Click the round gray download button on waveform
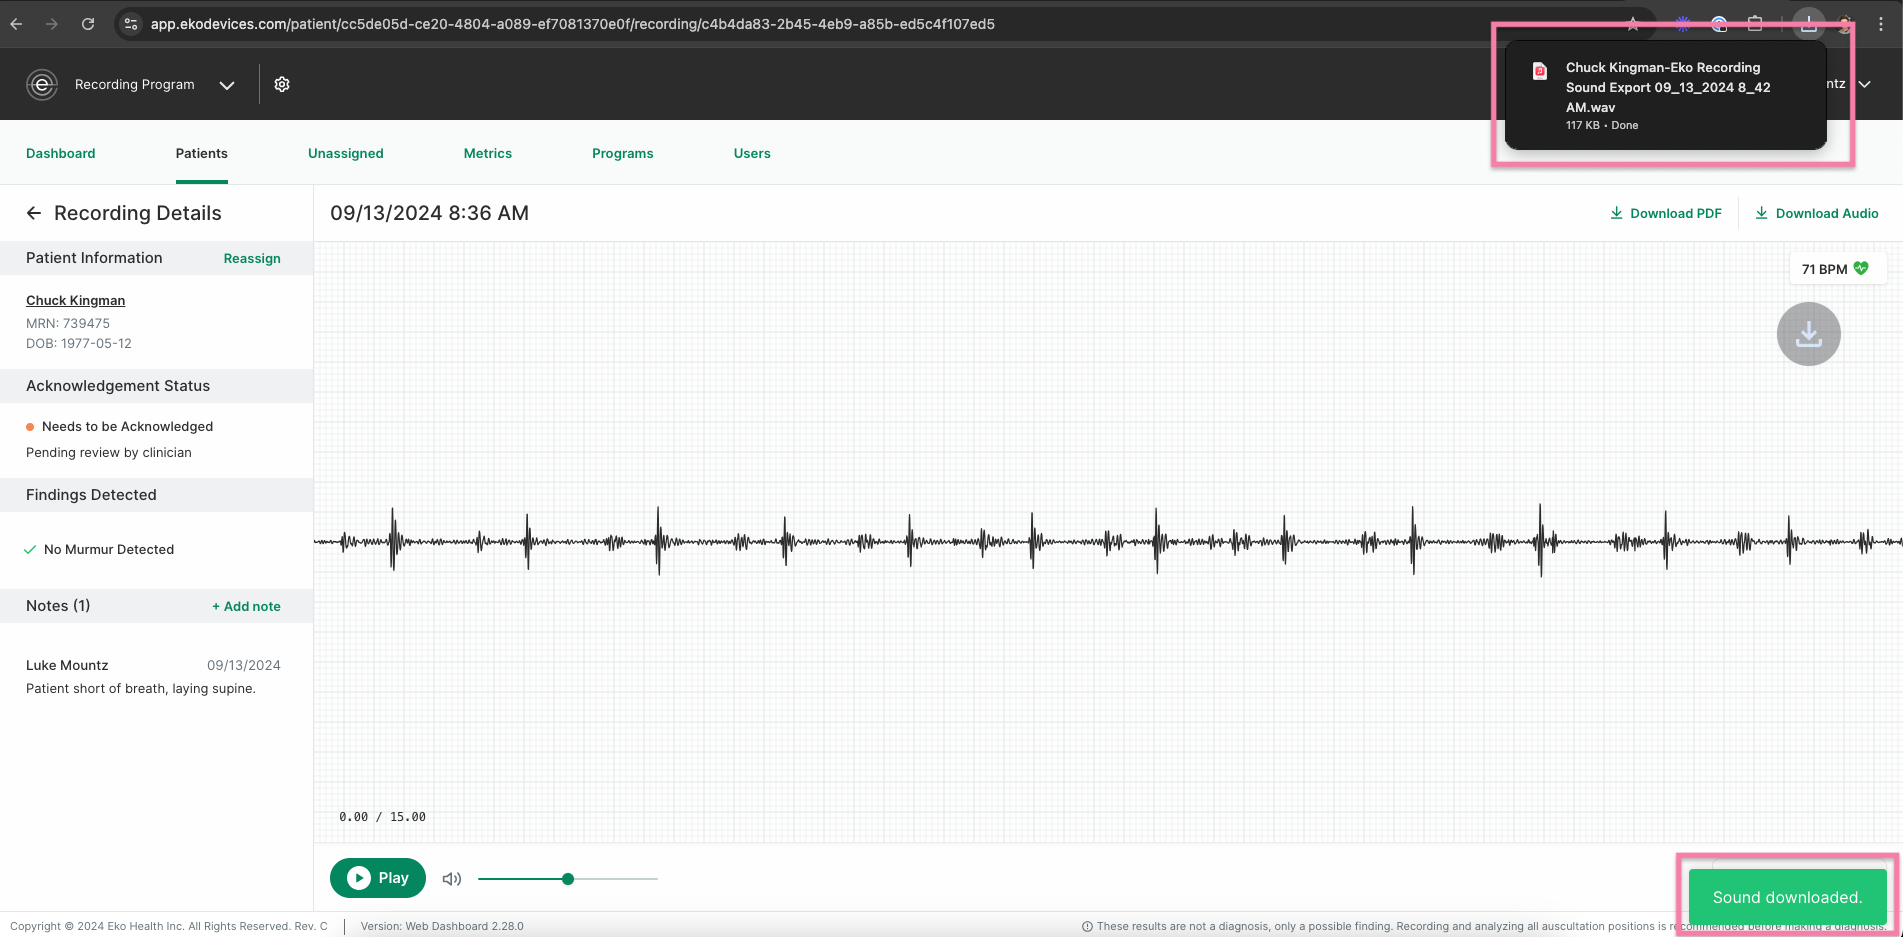 [x=1808, y=334]
